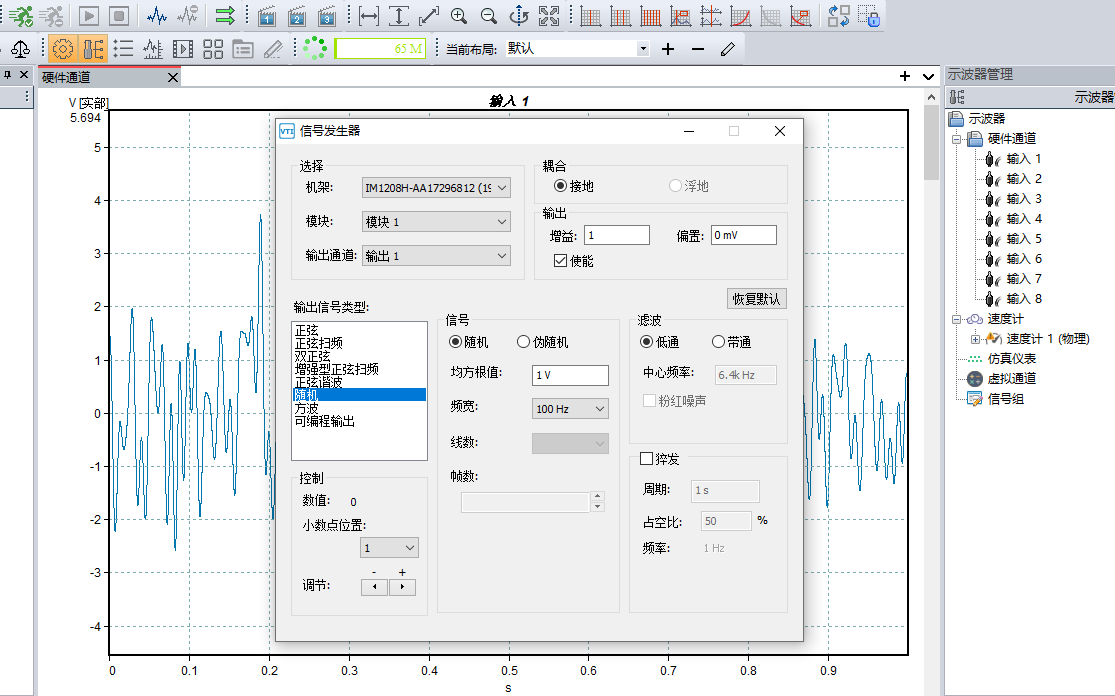Click the diagonal autoscale arrow icon
The height and width of the screenshot is (696, 1115).
pos(429,16)
